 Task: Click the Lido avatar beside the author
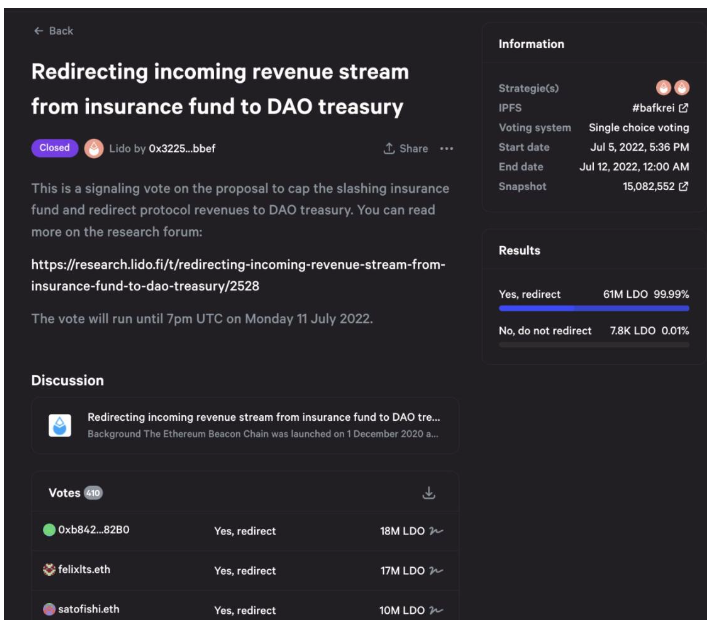point(94,148)
